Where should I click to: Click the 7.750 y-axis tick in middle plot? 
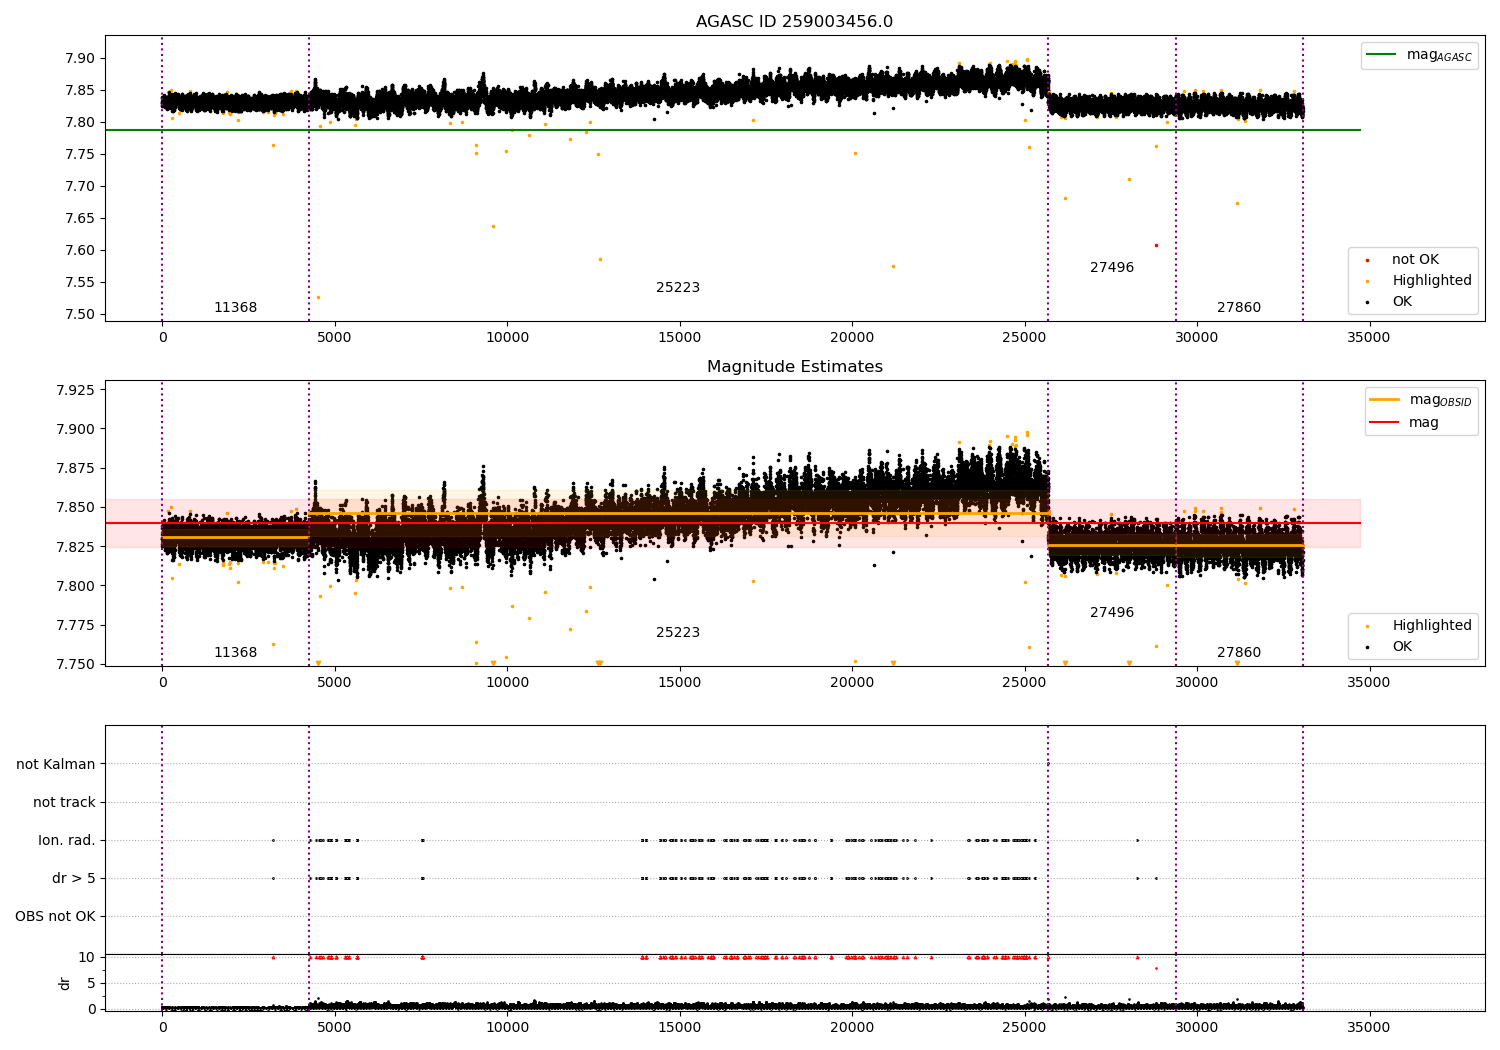pos(75,664)
